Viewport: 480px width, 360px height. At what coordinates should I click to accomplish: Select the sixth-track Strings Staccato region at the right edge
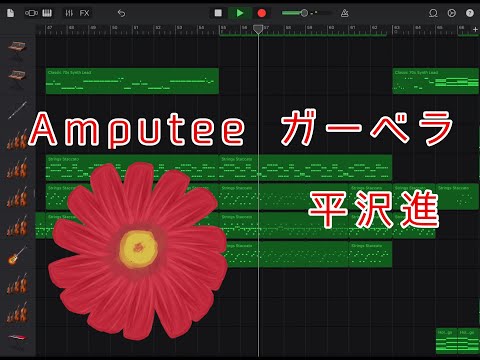(458, 196)
